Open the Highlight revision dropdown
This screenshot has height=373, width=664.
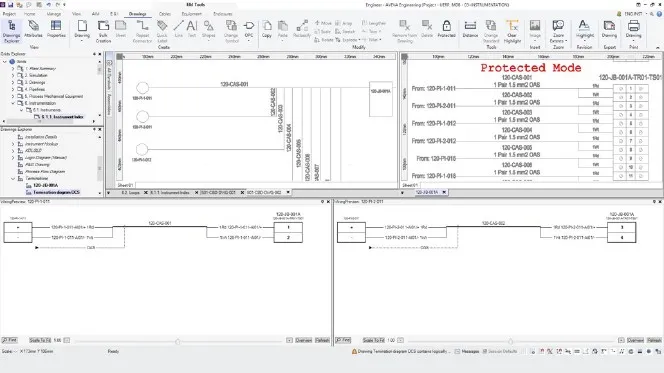point(585,40)
